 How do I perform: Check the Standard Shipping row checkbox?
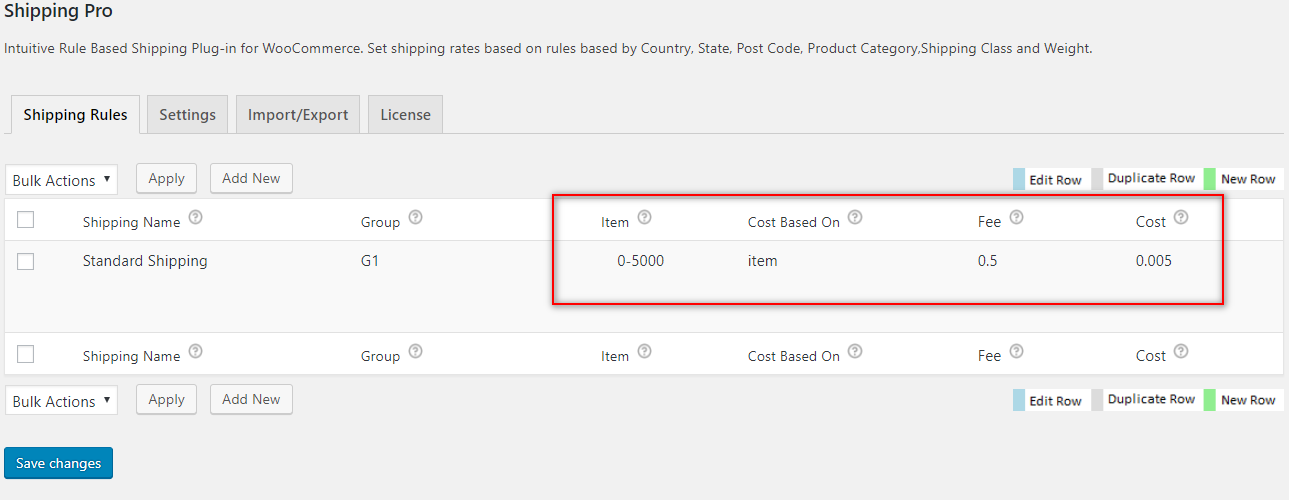click(x=26, y=261)
